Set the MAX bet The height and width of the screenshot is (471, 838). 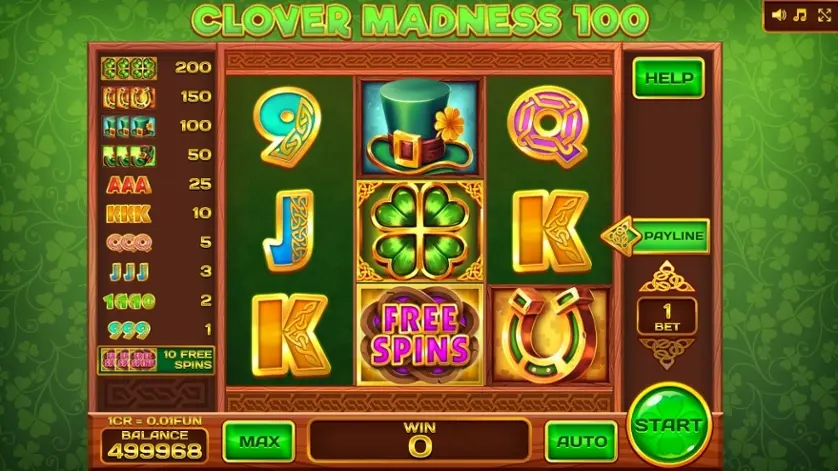point(259,441)
